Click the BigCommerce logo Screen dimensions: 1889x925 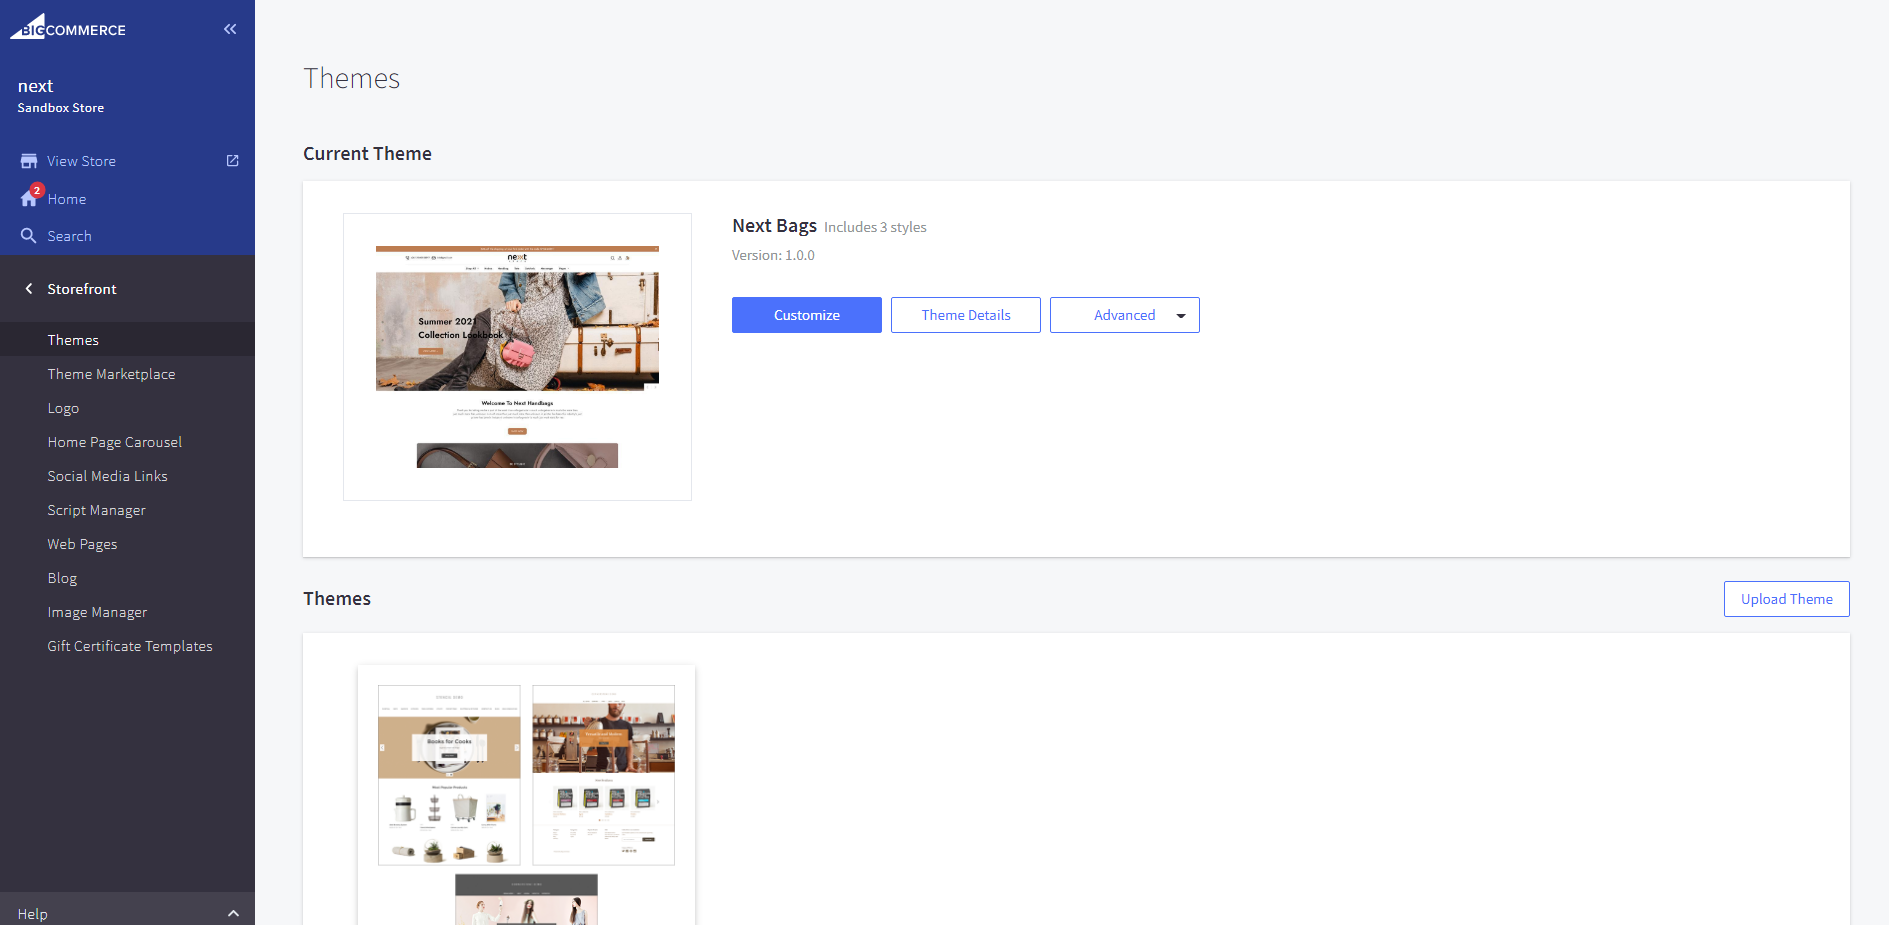[68, 28]
